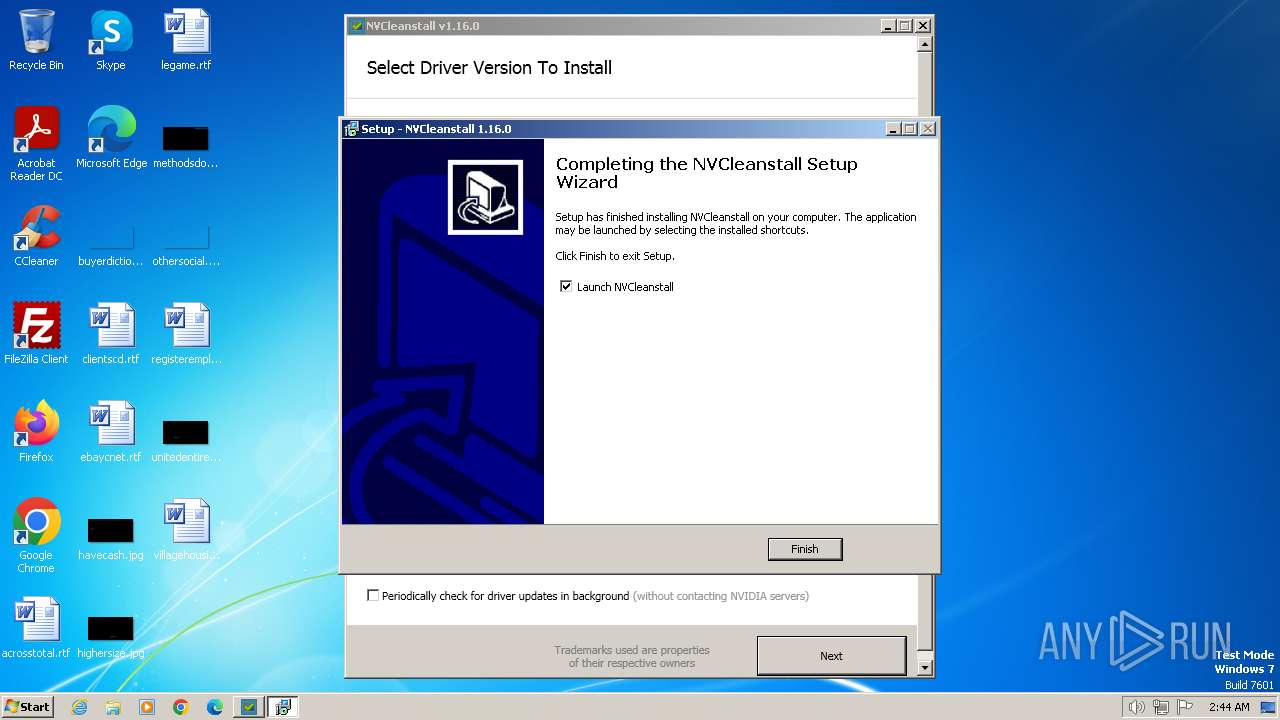1280x720 pixels.
Task: Click Show desktop button at taskbar end
Action: pyautogui.click(x=1270, y=707)
